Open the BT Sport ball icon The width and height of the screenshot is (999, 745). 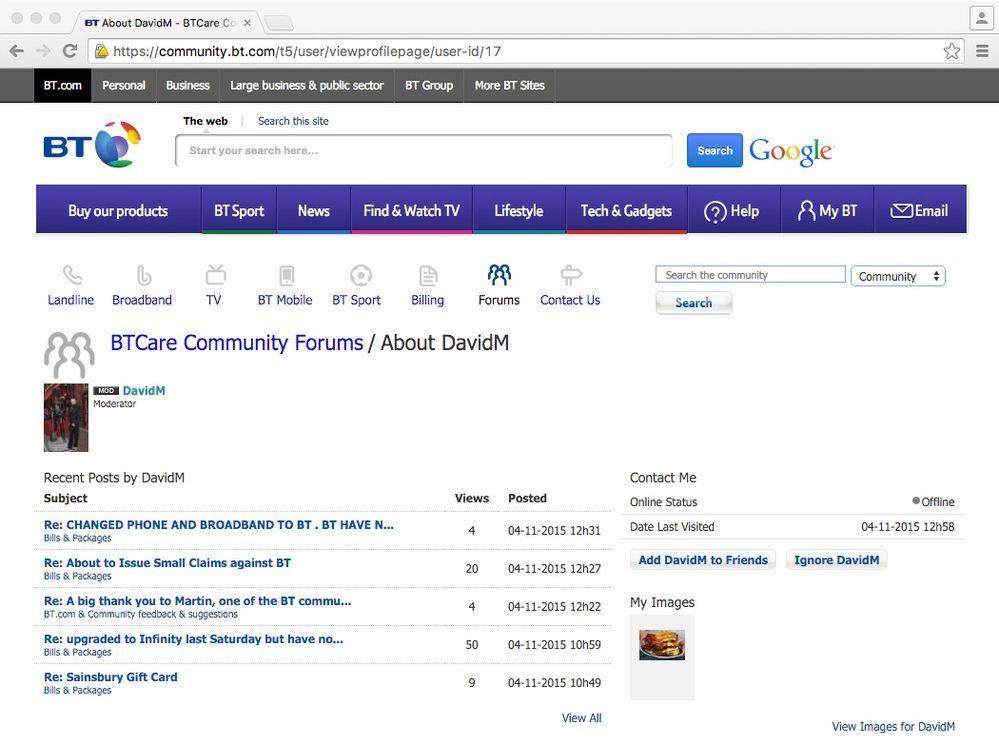tap(361, 275)
